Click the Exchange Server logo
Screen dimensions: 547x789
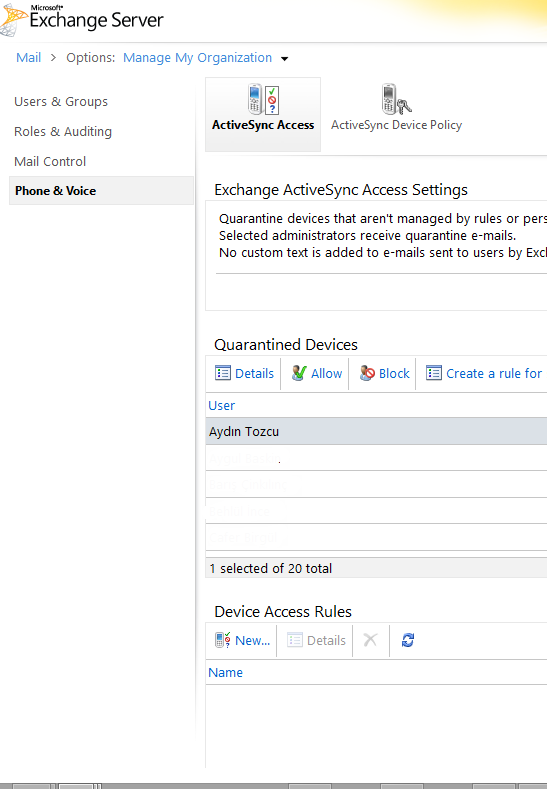83,19
